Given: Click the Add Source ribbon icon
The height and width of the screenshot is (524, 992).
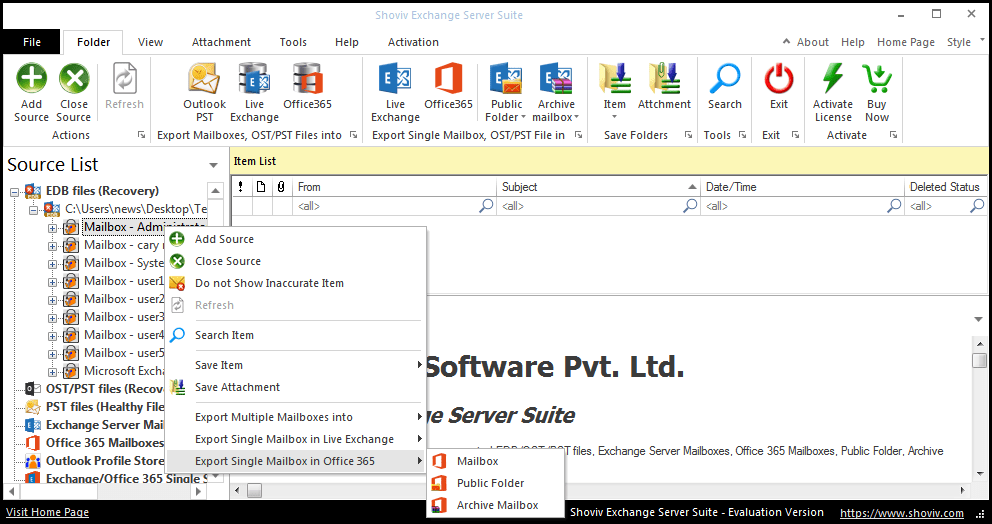Looking at the screenshot, I should [x=31, y=78].
